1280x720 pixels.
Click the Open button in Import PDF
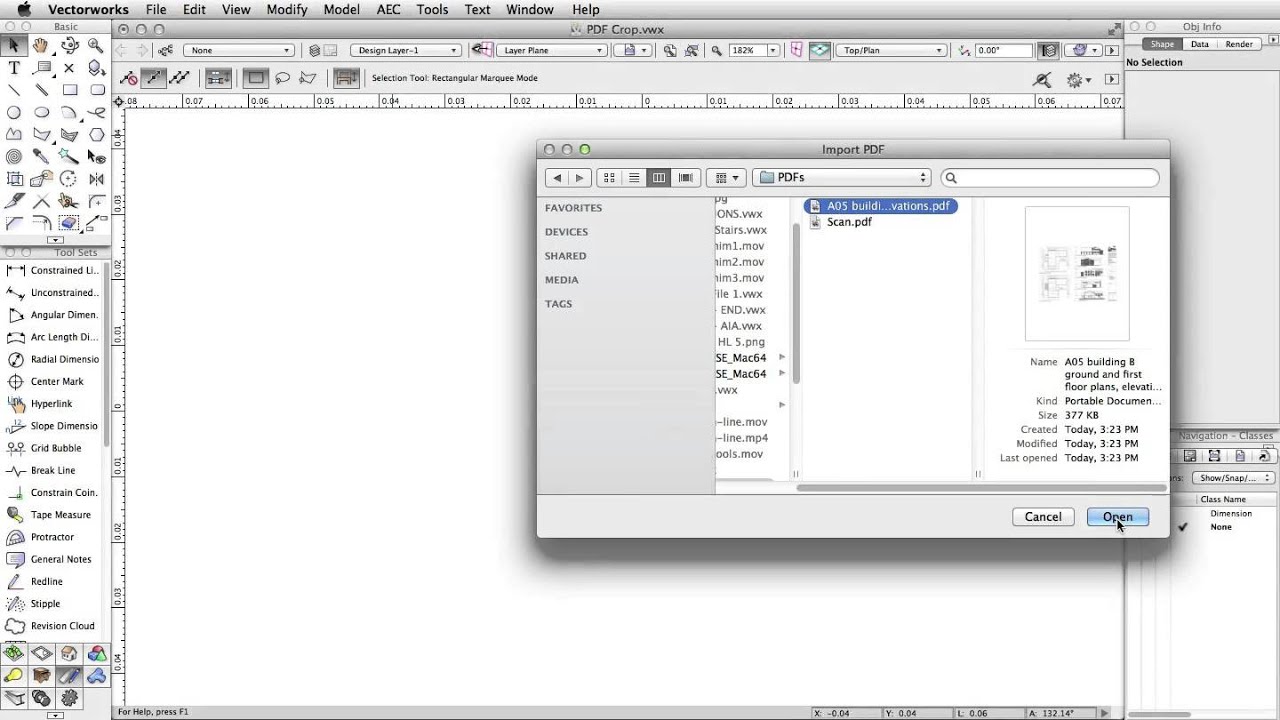click(x=1117, y=517)
